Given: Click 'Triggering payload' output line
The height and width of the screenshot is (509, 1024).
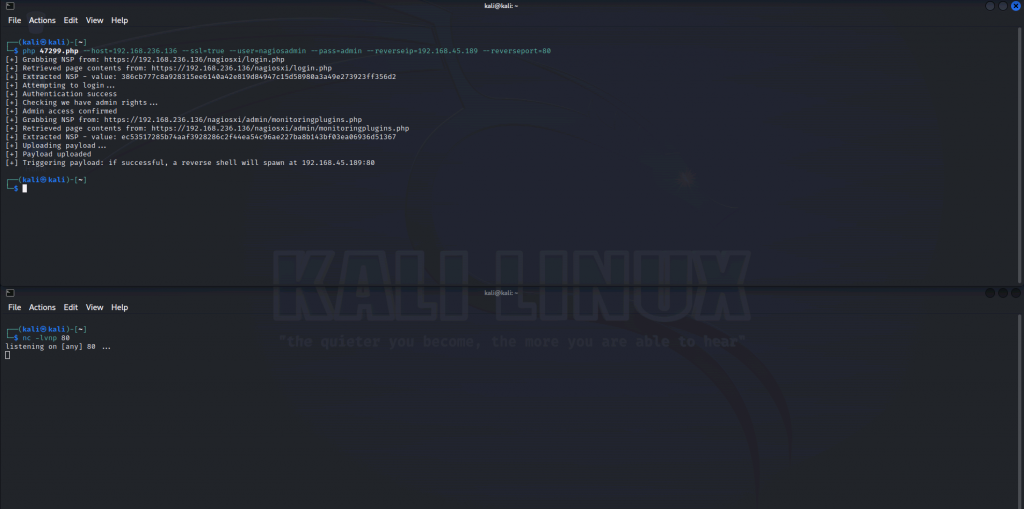Looking at the screenshot, I should 190,163.
